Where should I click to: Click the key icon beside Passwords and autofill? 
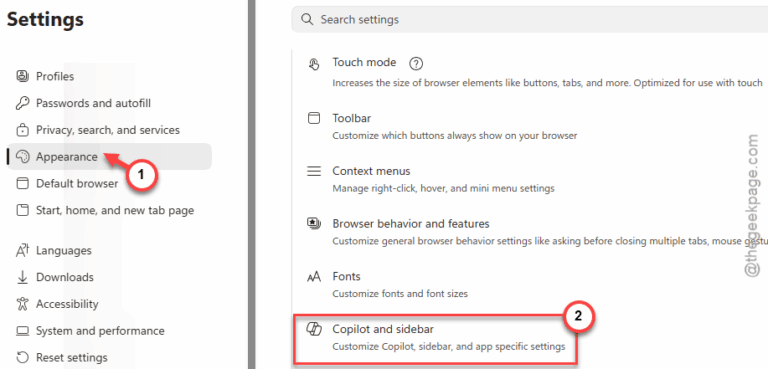(23, 103)
